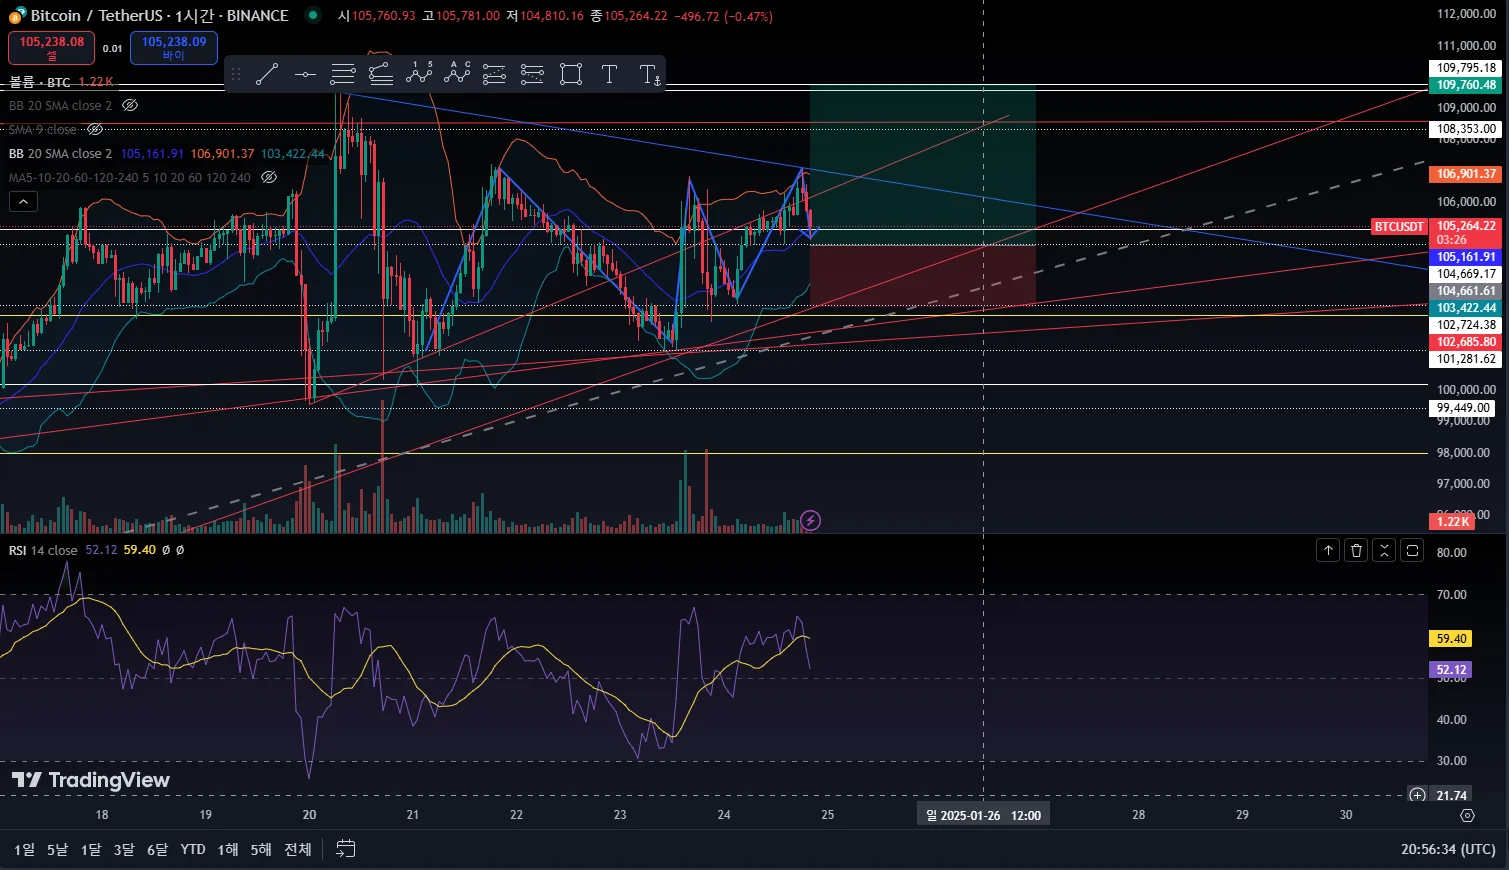Select the 6달 time range
The image size is (1509, 870).
158,849
